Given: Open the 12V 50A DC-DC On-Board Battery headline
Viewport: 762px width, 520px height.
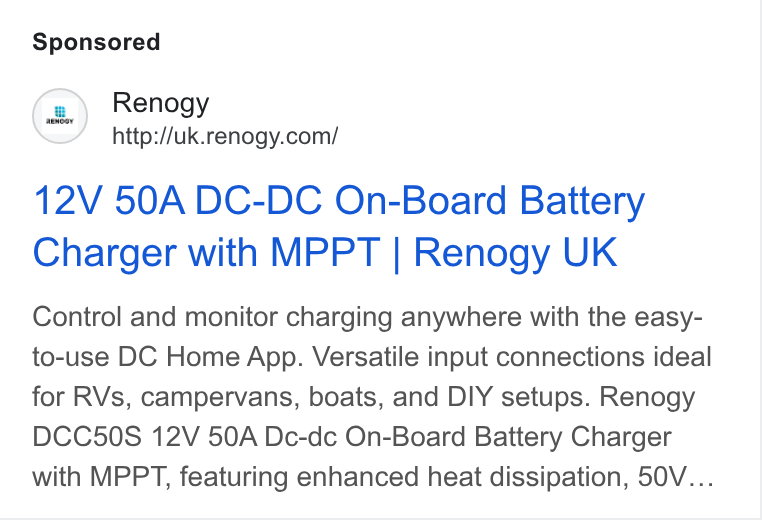Looking at the screenshot, I should [339, 200].
